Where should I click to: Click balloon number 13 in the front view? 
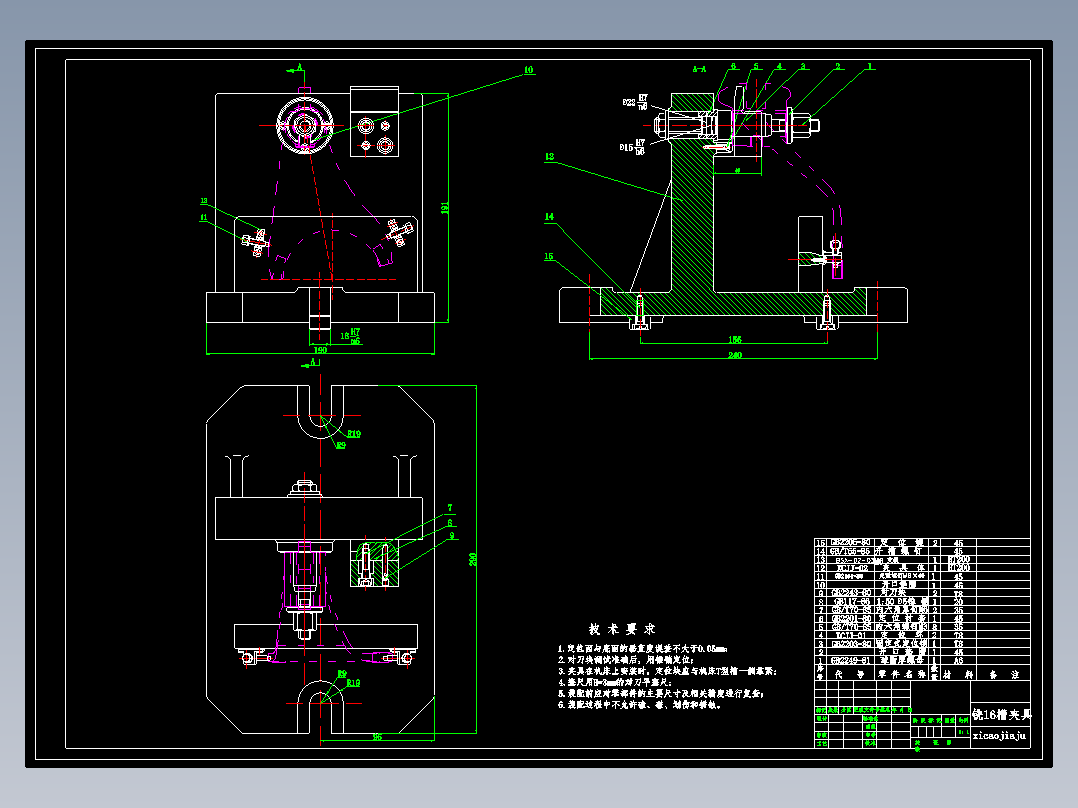[x=204, y=201]
